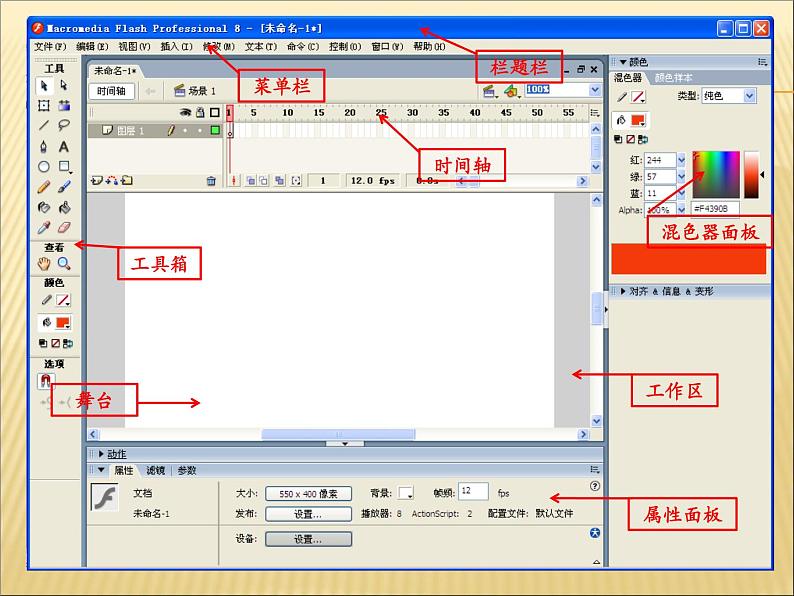794x596 pixels.
Task: Expand the 动作 panel
Action: point(101,454)
